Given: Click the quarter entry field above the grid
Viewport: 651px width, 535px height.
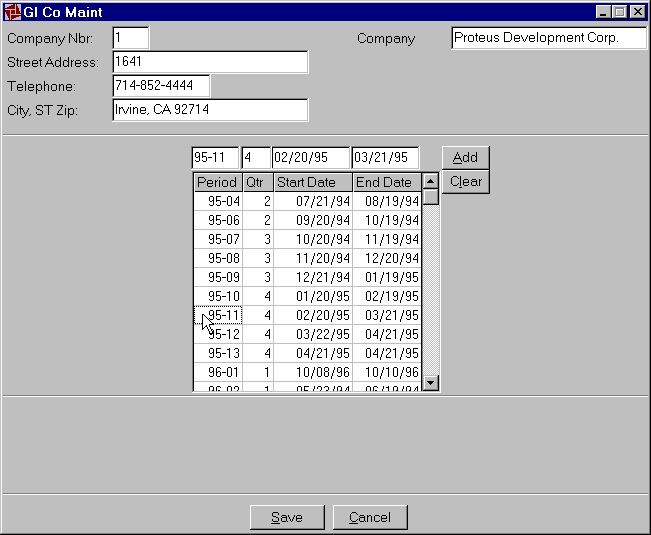Looking at the screenshot, I should 256,158.
